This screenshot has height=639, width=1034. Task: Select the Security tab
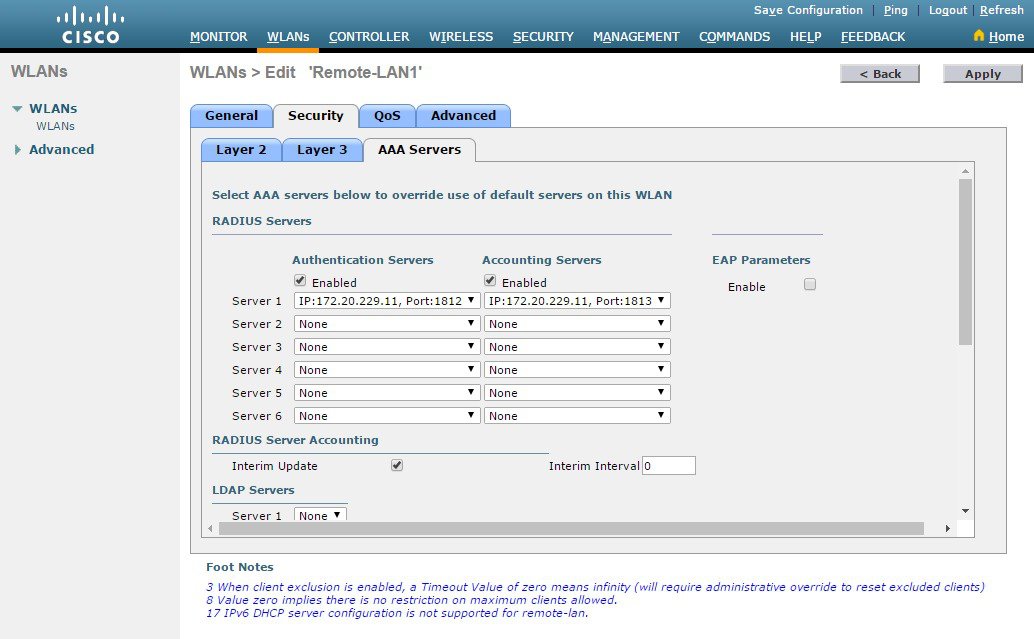[316, 116]
